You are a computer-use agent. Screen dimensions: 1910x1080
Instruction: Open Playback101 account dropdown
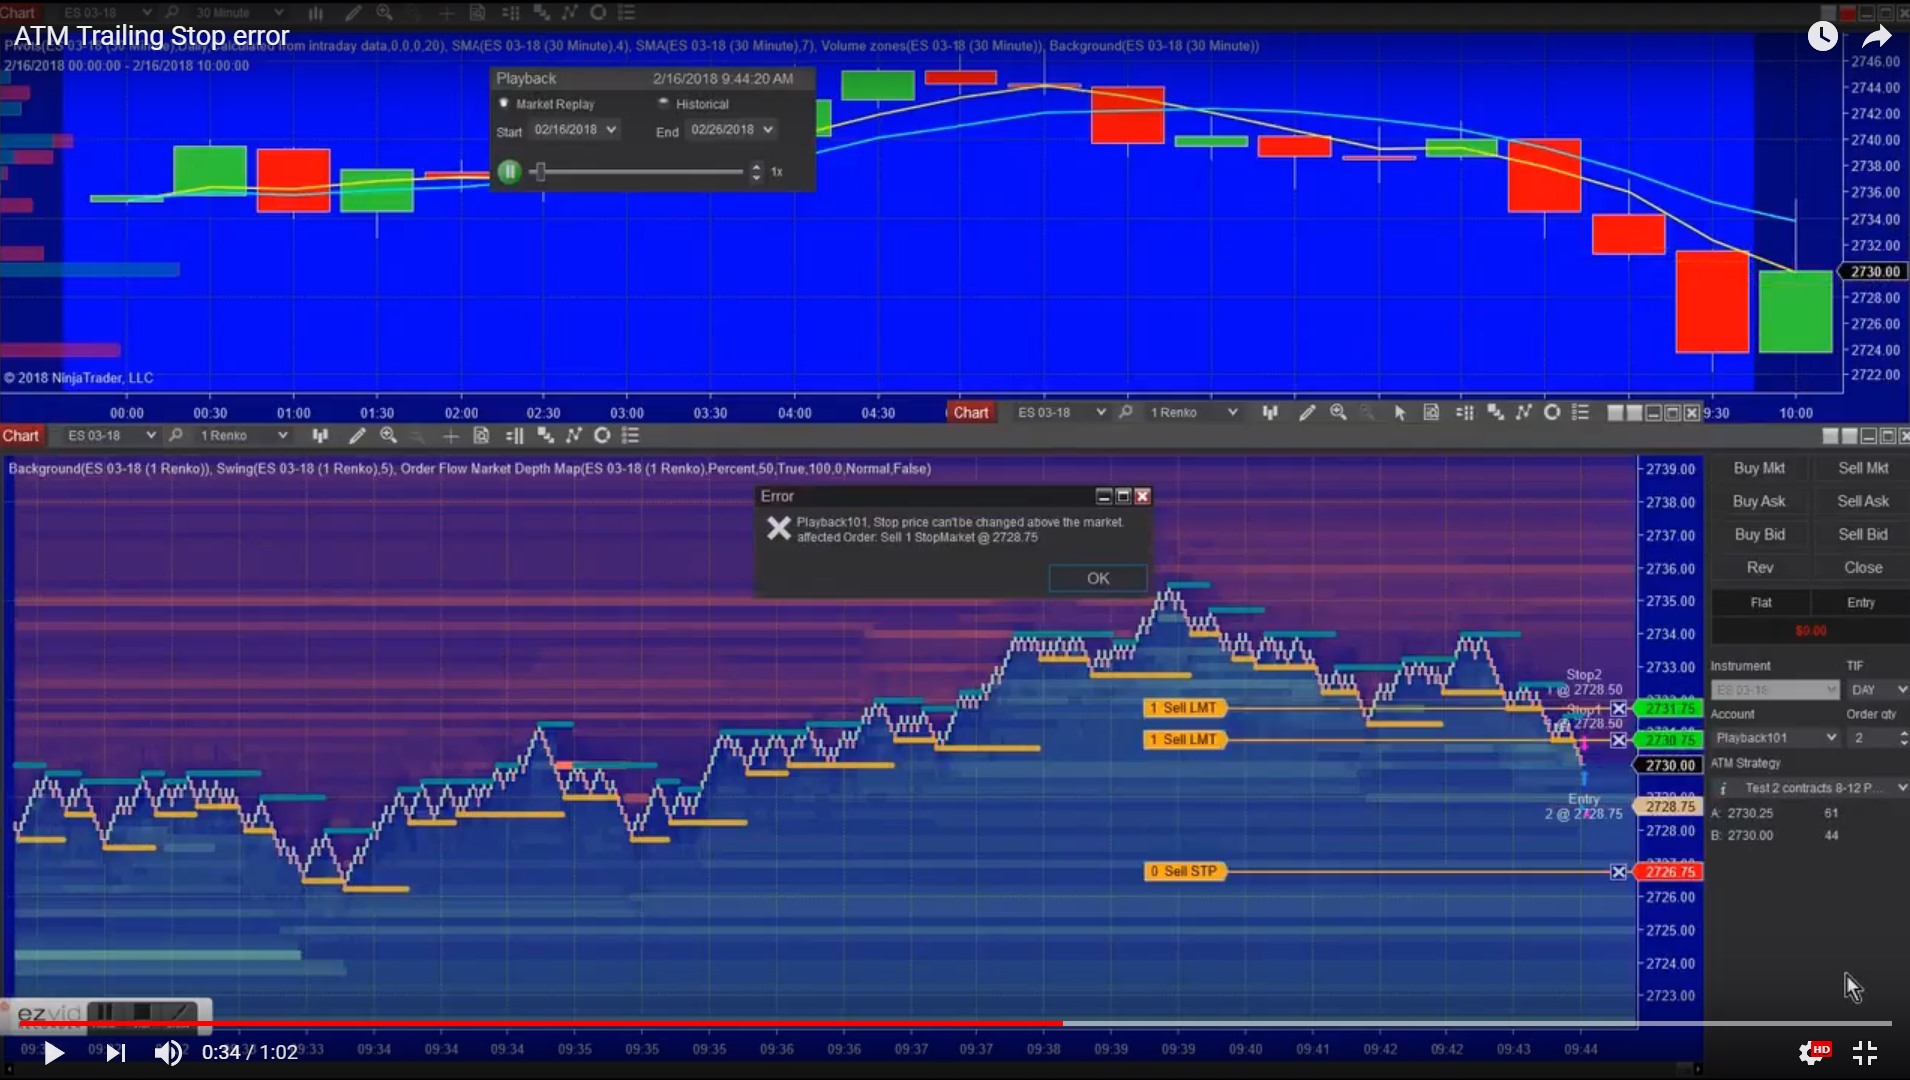tap(1775, 738)
